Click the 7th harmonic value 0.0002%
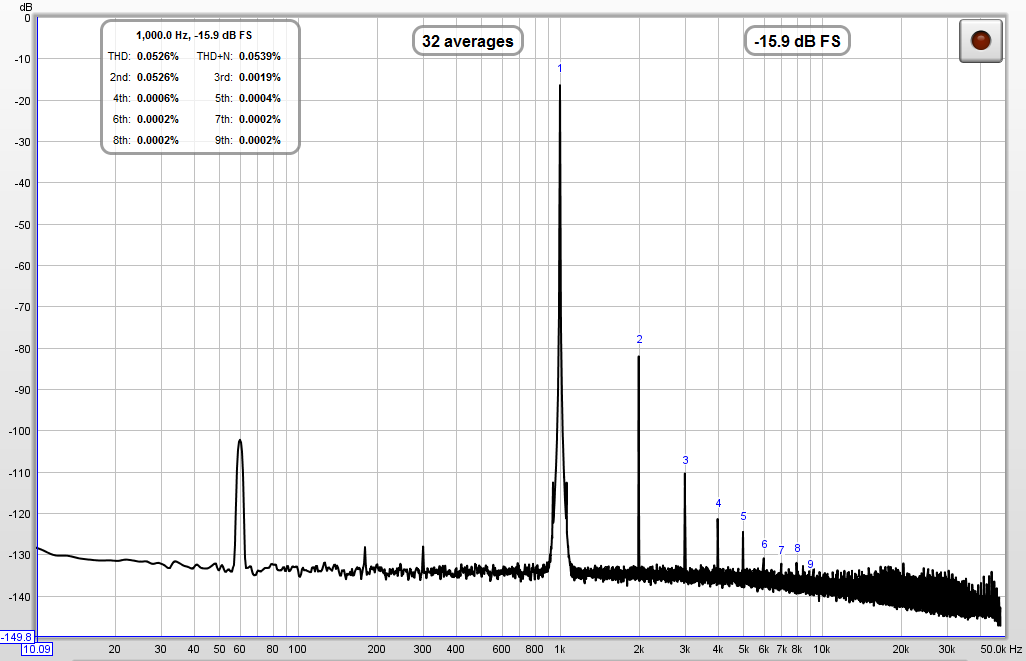This screenshot has width=1026, height=661. pos(260,119)
